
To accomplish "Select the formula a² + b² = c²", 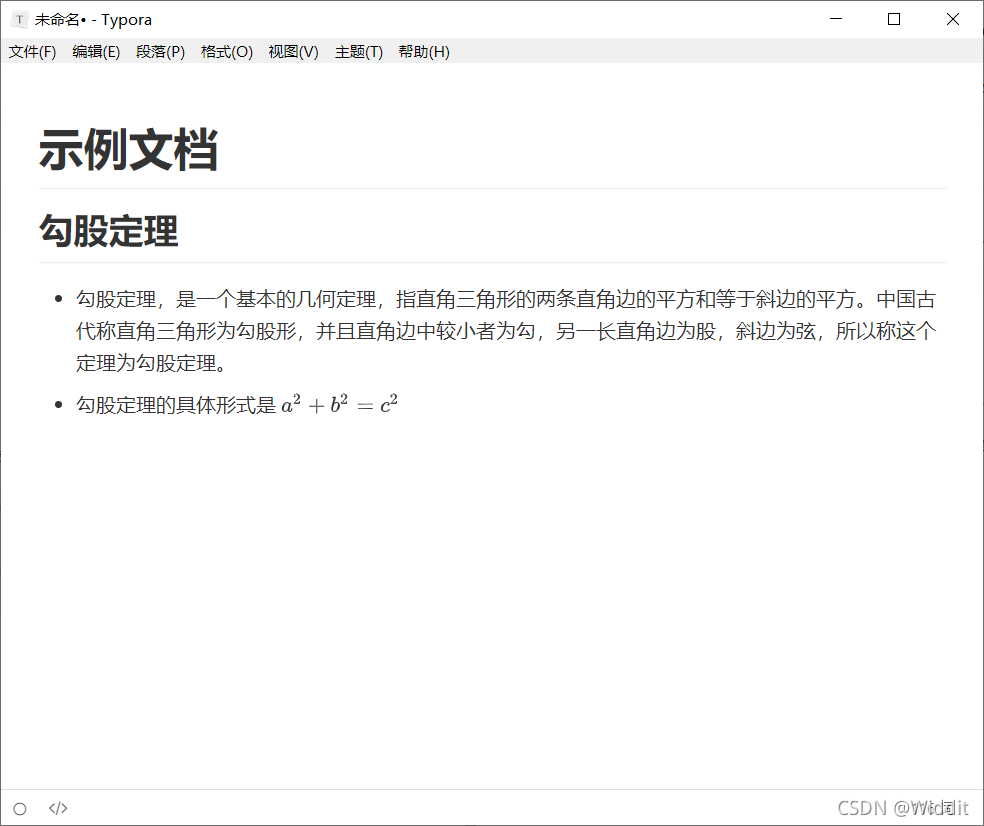I will [x=338, y=404].
